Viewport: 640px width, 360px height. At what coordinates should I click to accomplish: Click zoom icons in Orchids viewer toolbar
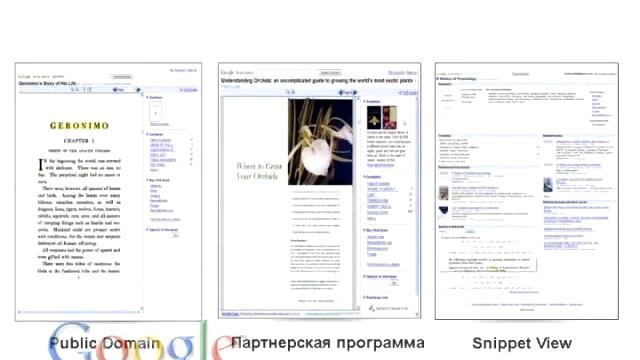click(x=291, y=92)
